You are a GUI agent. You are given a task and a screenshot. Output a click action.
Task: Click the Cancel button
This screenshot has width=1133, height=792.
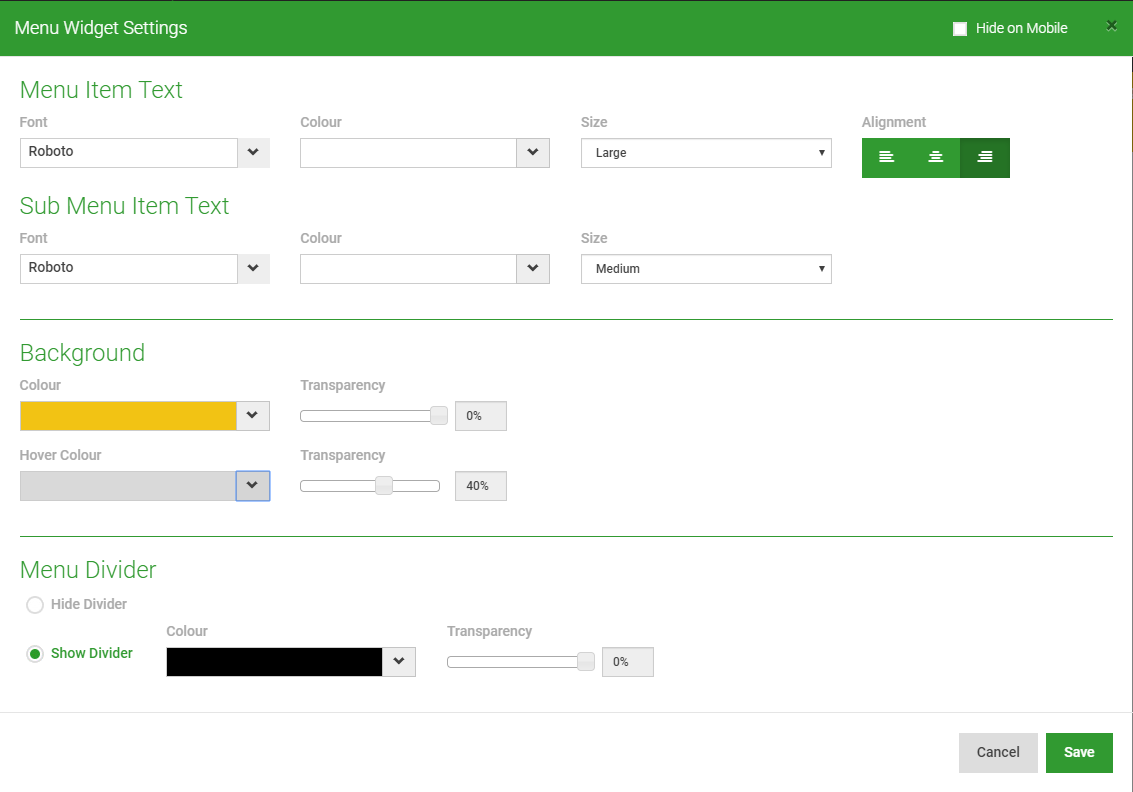click(998, 752)
